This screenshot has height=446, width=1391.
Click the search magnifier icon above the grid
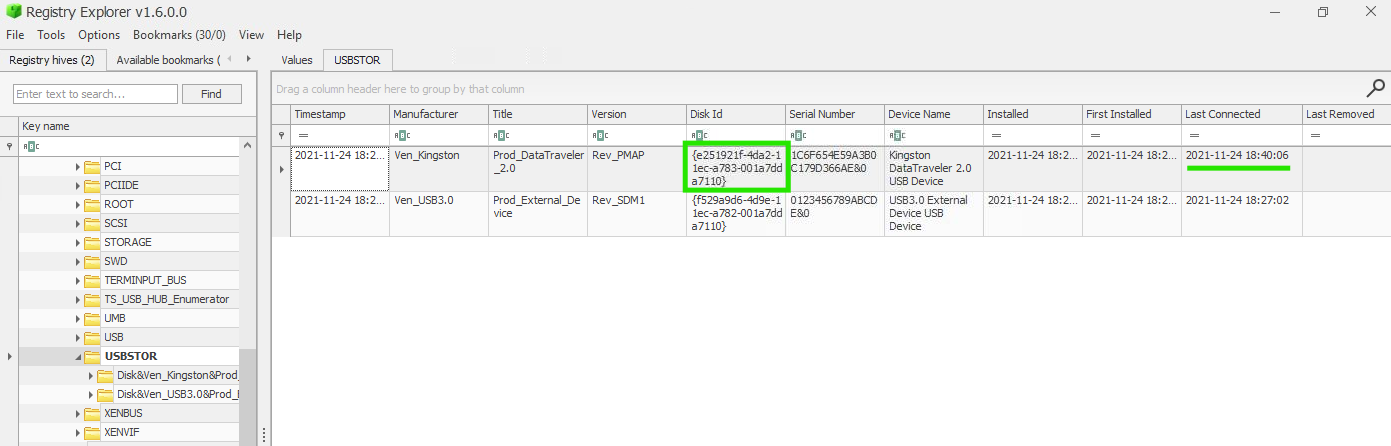pos(1376,88)
